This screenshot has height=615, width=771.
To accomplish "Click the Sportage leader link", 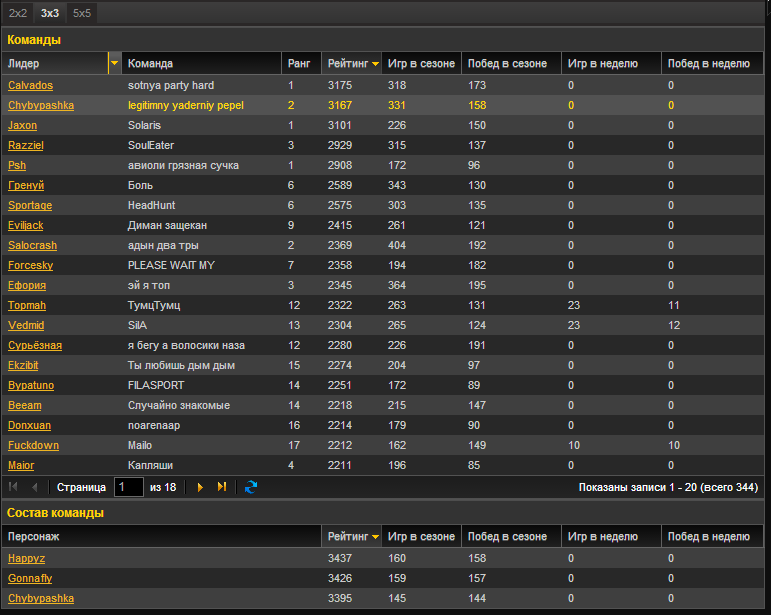I will click(x=30, y=205).
